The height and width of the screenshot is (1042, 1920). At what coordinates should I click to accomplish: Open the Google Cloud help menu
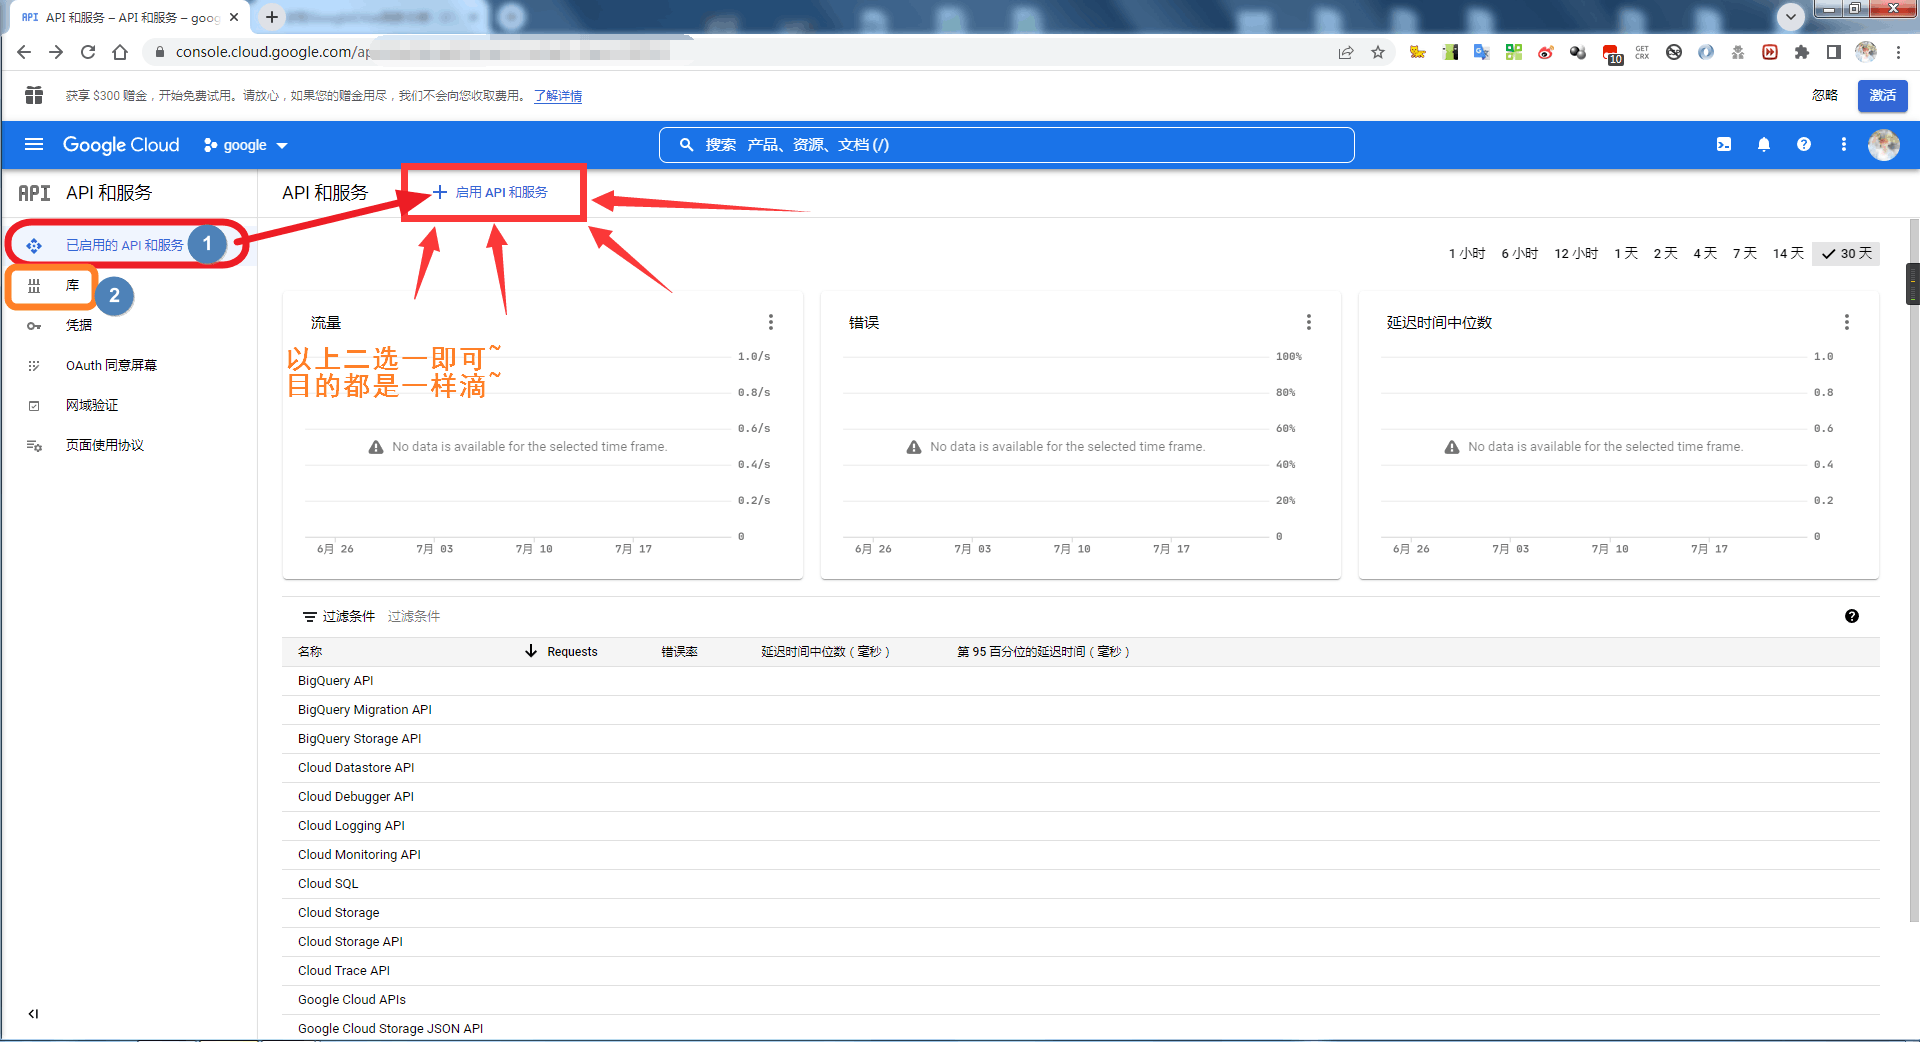(1803, 144)
